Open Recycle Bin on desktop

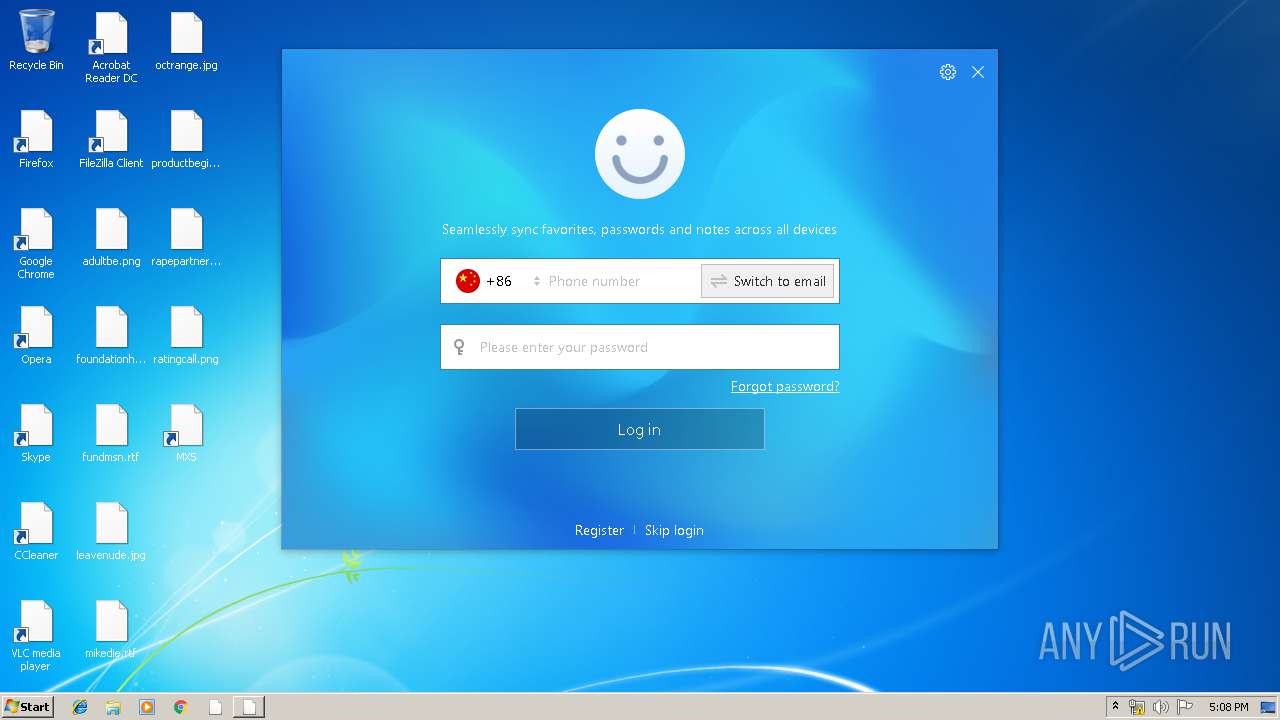pyautogui.click(x=36, y=40)
